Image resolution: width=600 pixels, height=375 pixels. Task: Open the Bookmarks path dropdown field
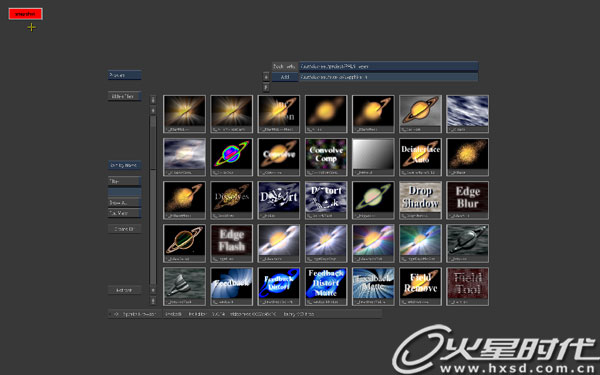(388, 66)
